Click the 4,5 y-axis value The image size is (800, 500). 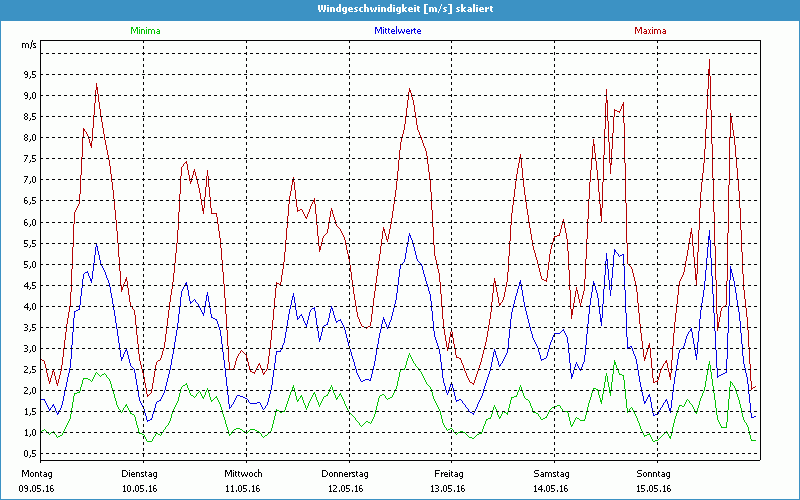(30, 285)
